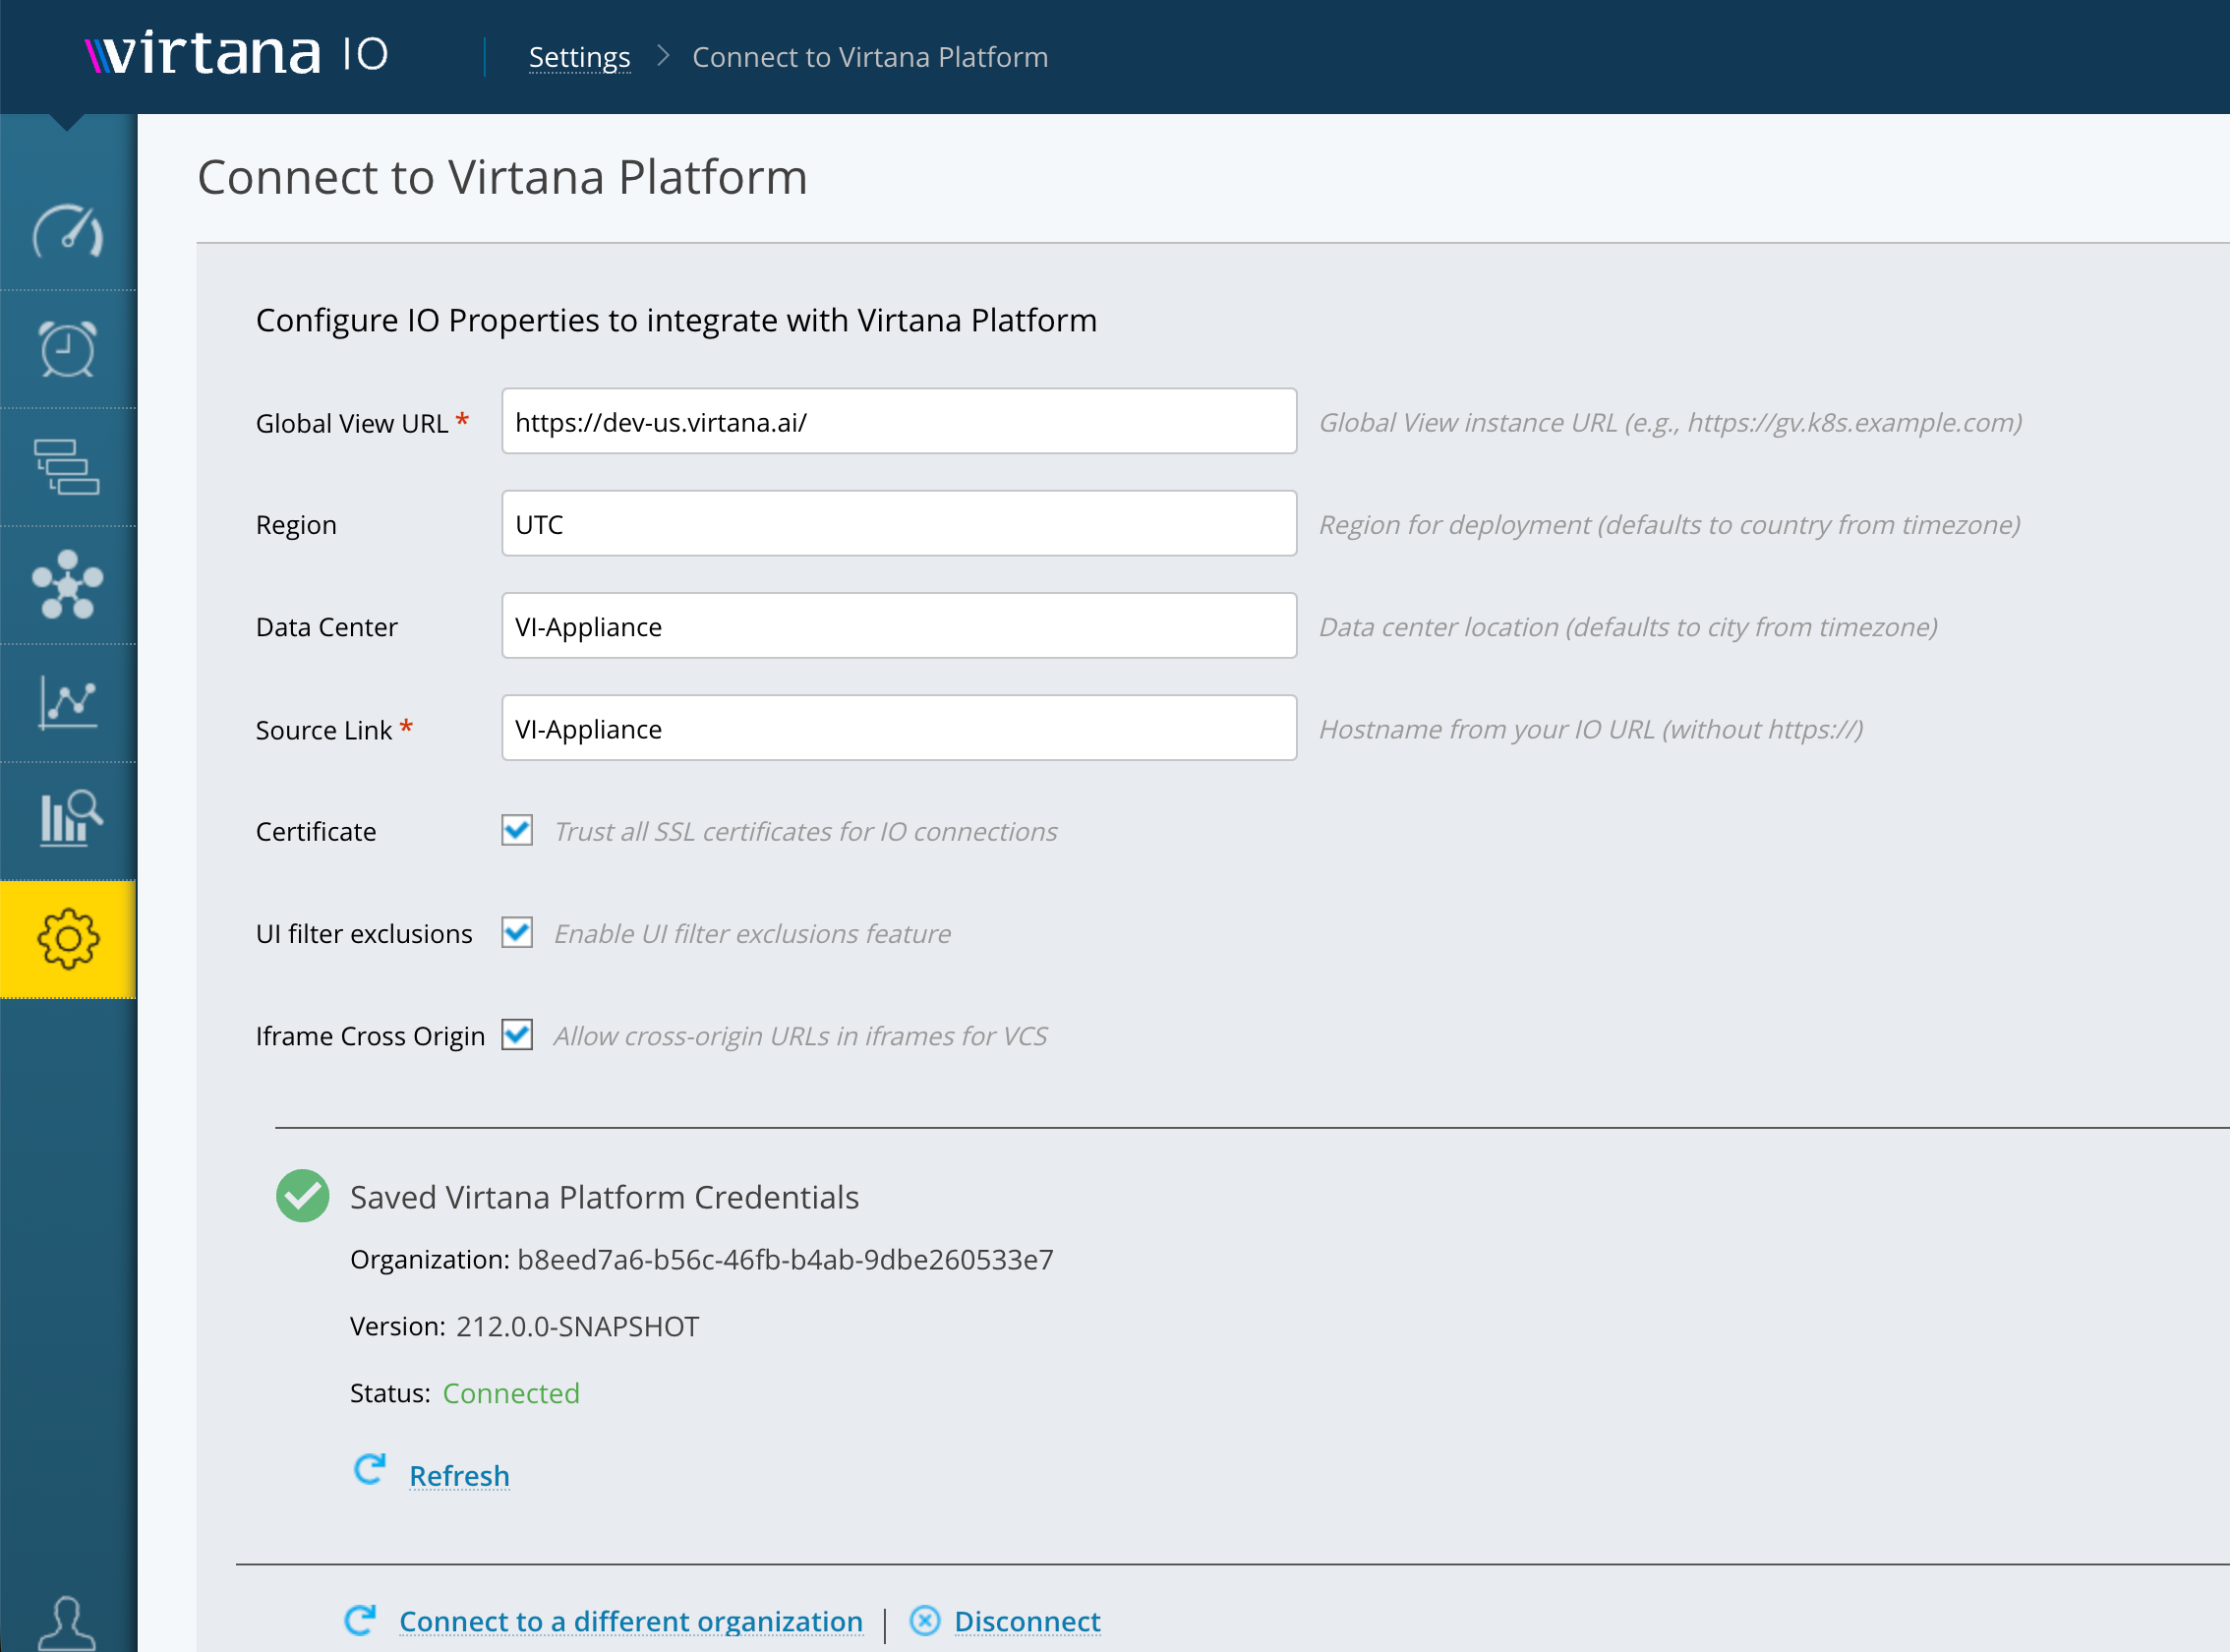Image resolution: width=2230 pixels, height=1652 pixels.
Task: Click Connect to a different organization
Action: click(631, 1621)
